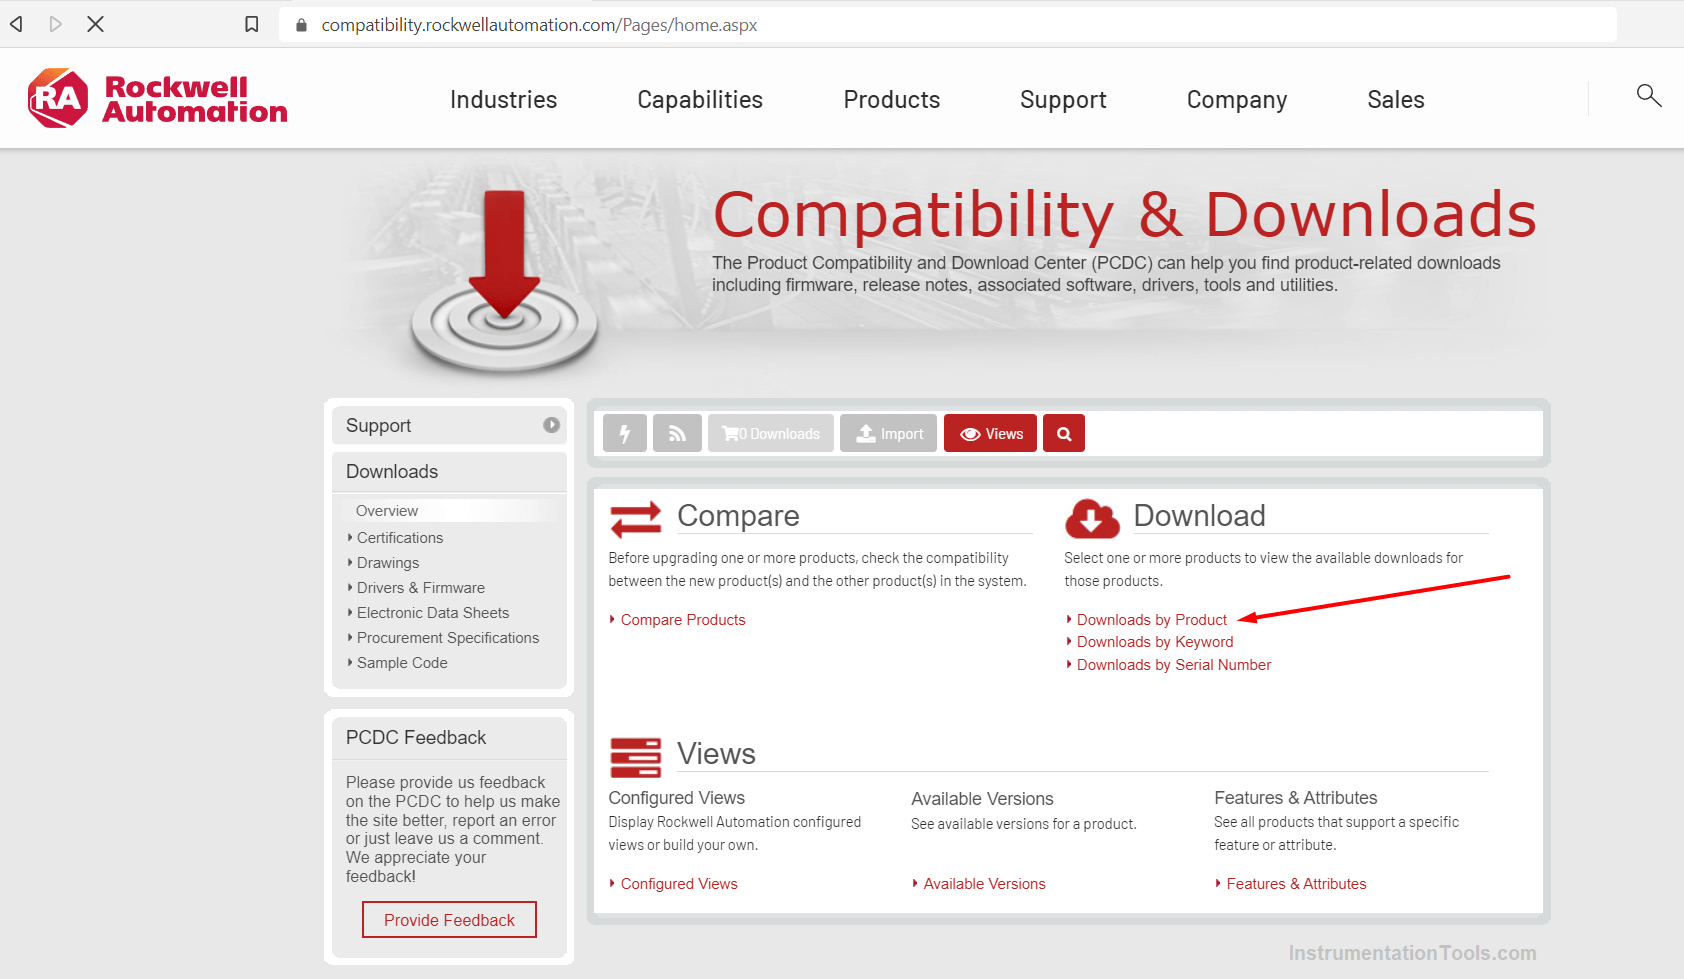Click the PCDC Feedback heading
This screenshot has width=1684, height=979.
tap(416, 737)
